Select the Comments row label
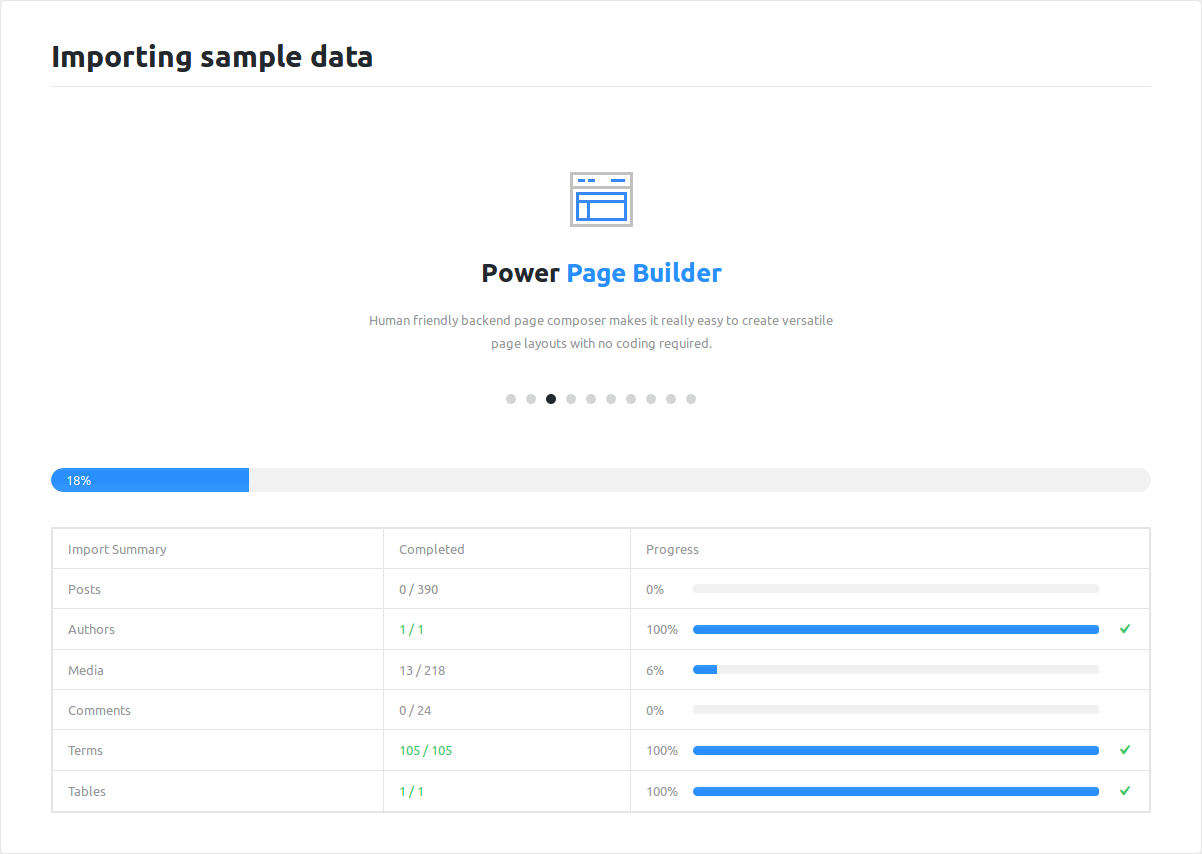 [x=99, y=710]
